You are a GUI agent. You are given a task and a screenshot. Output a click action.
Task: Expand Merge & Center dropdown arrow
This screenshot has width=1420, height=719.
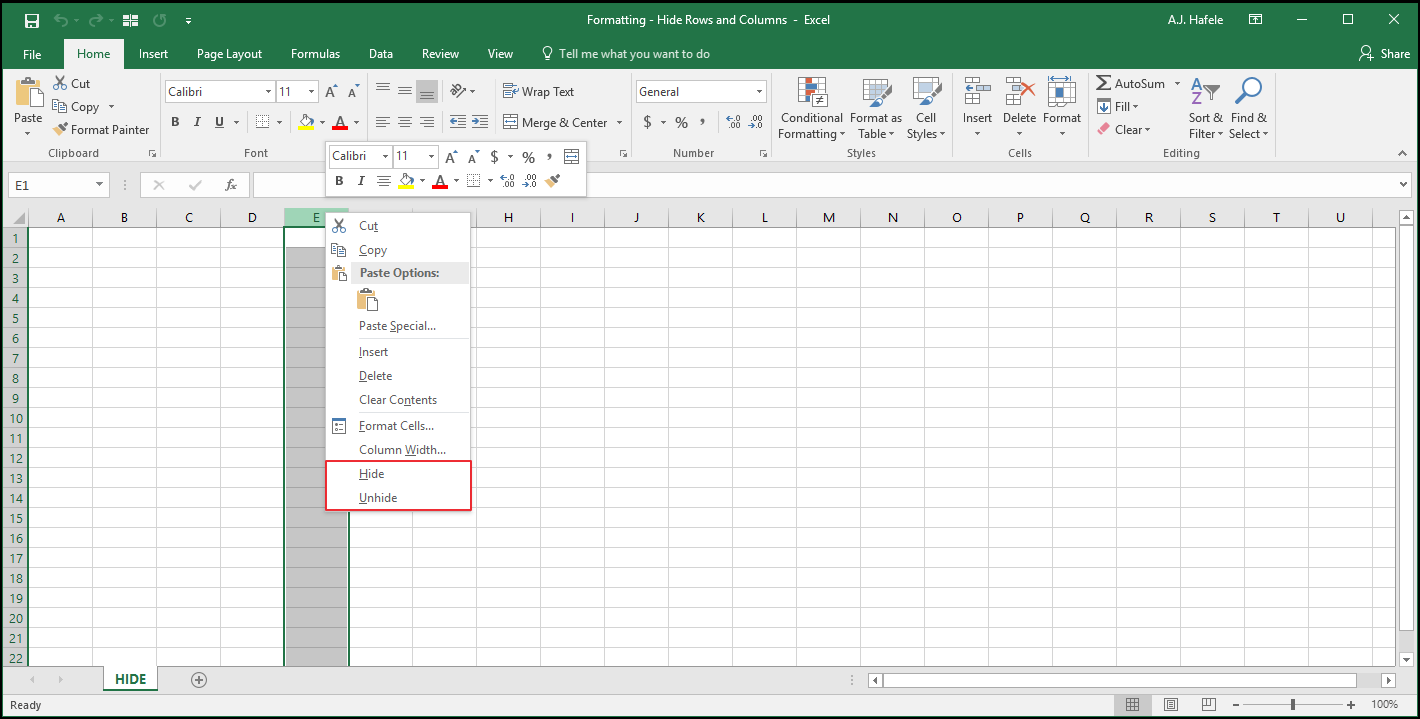point(620,123)
